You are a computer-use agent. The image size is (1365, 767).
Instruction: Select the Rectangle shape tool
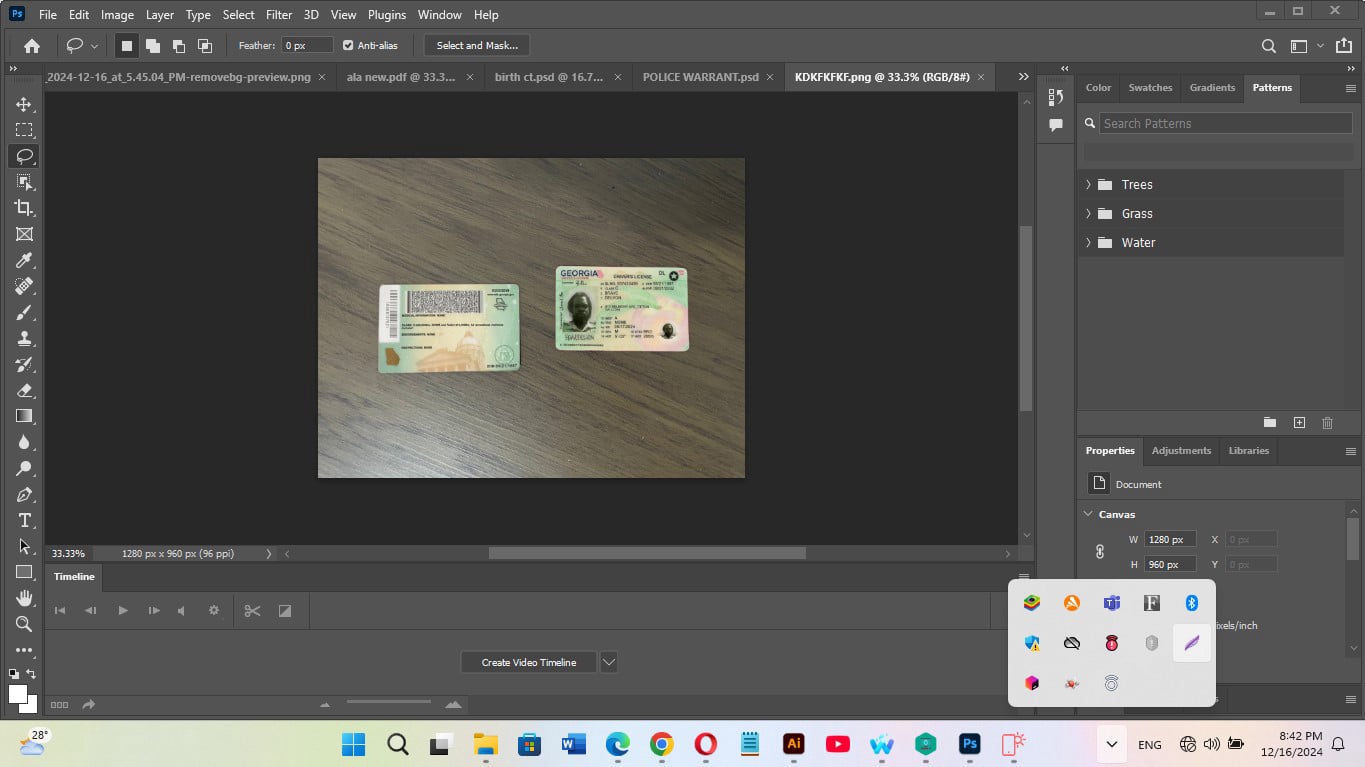[24, 572]
